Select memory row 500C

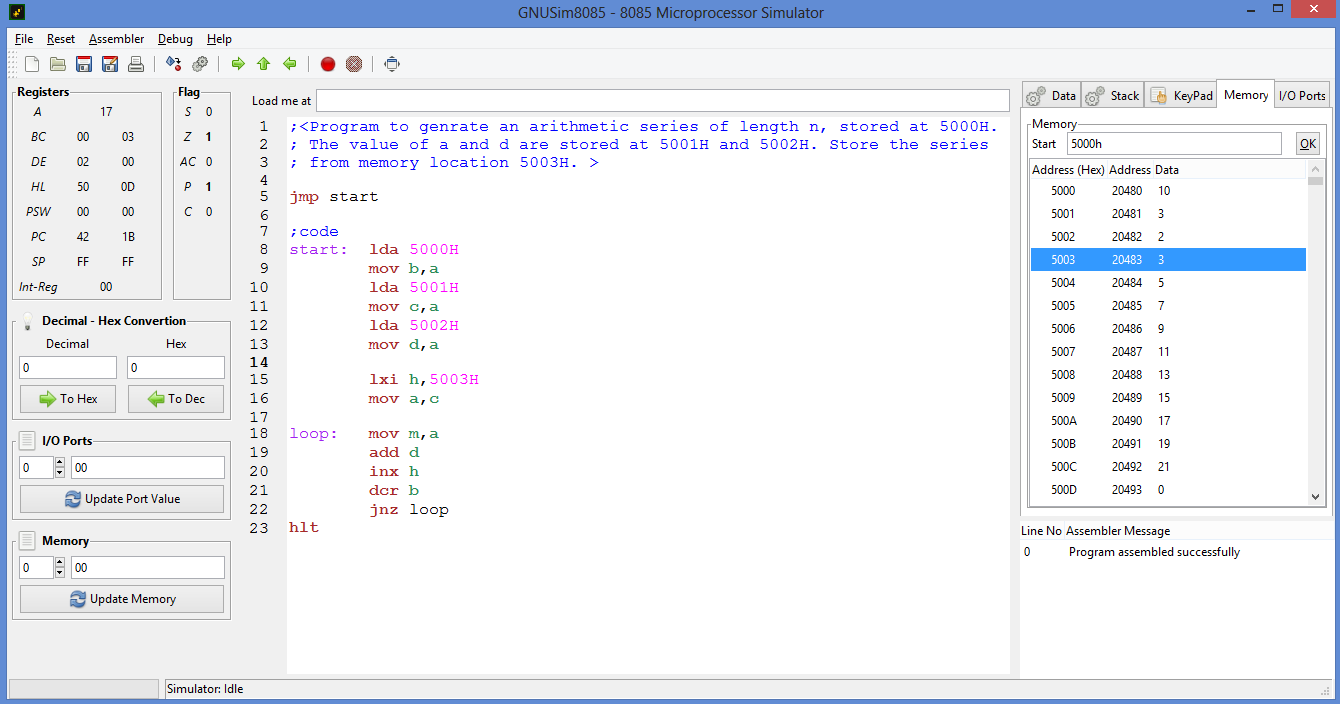tap(1168, 467)
